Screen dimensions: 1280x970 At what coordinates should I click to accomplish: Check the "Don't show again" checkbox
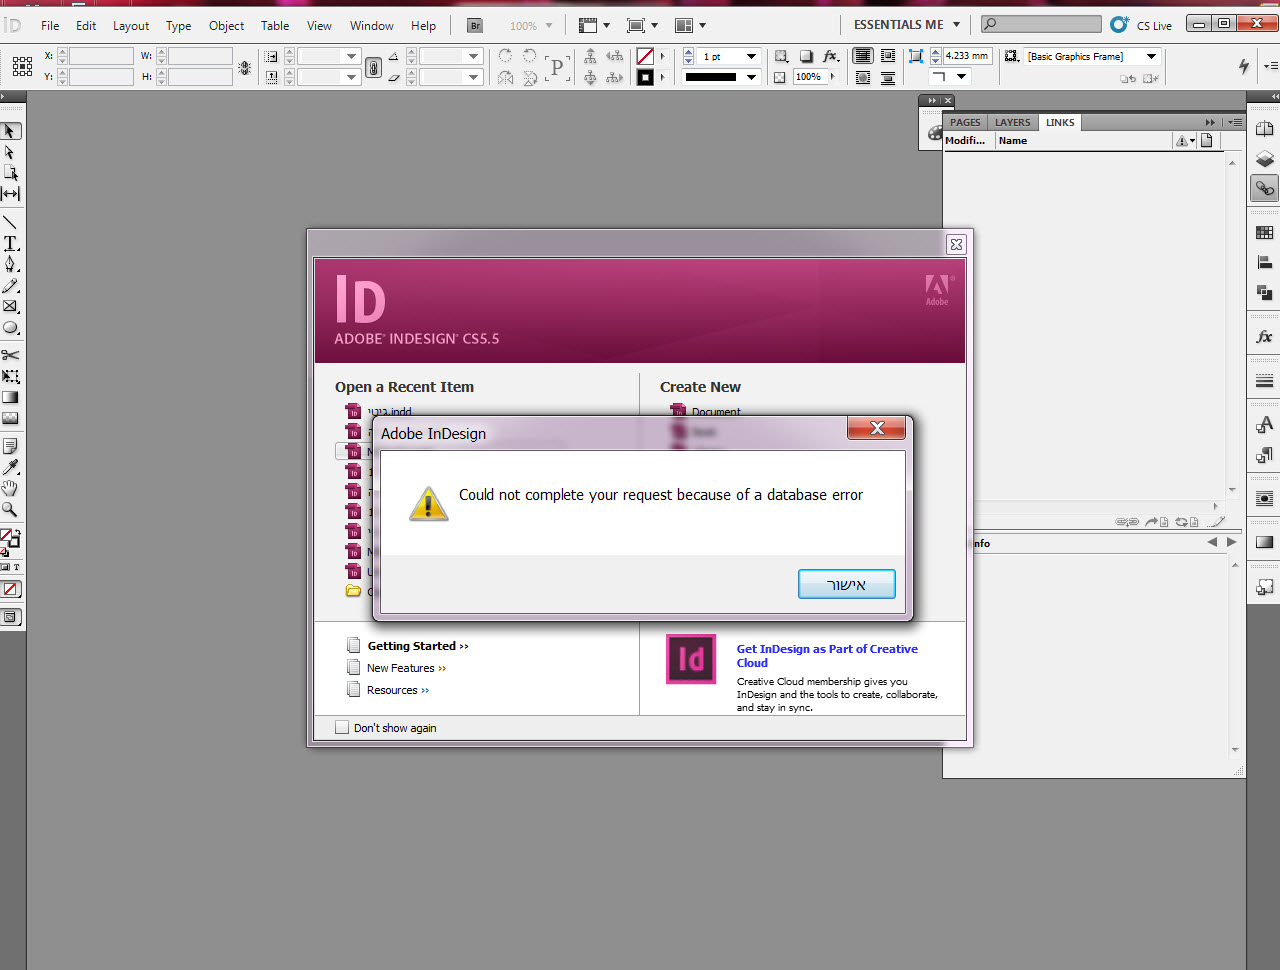pyautogui.click(x=342, y=728)
